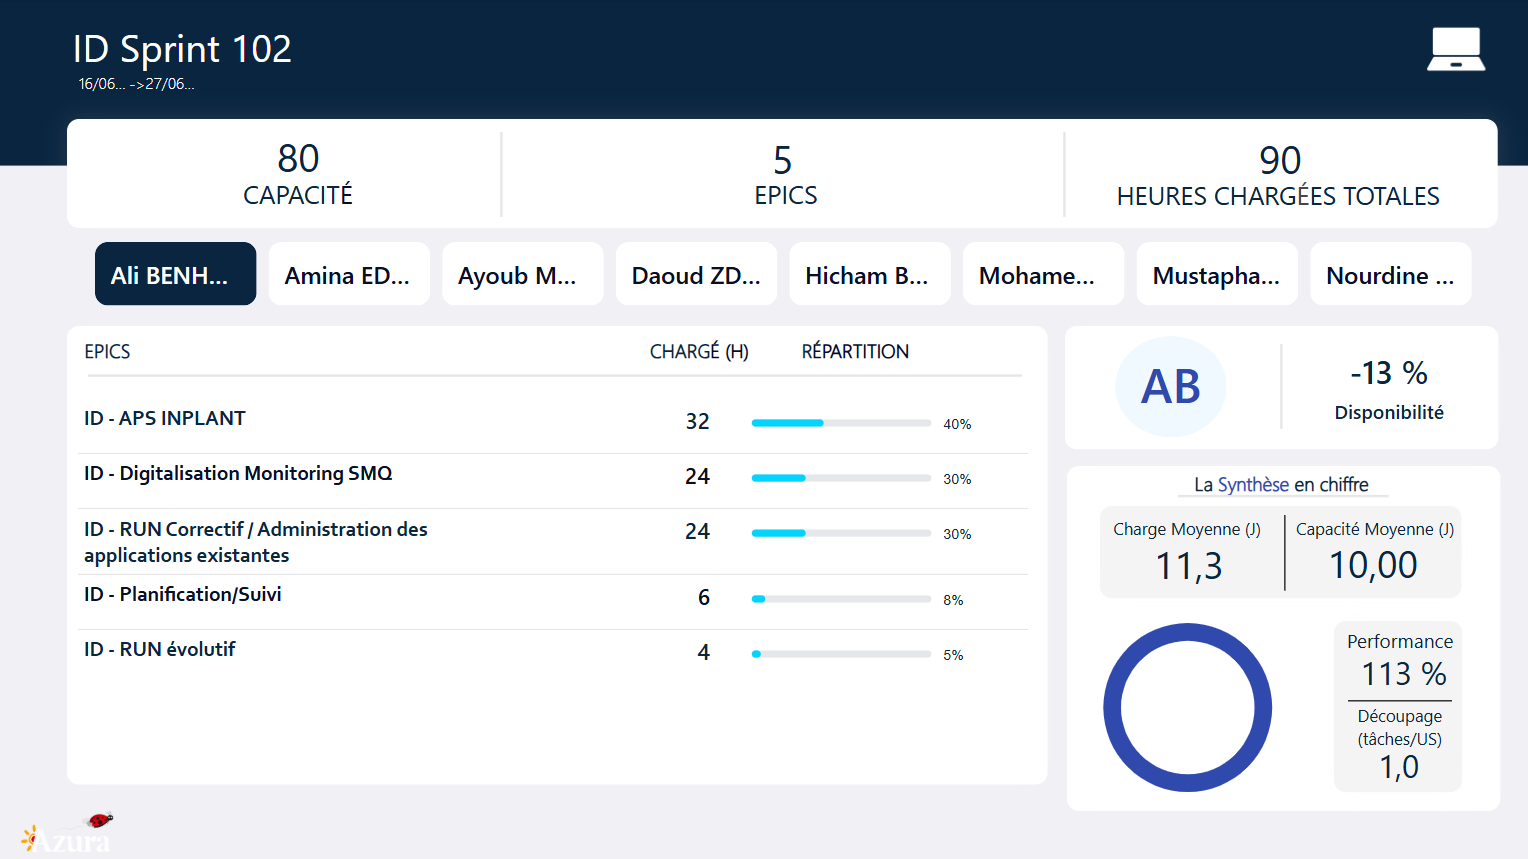Viewport: 1528px width, 859px height.
Task: Select ID - Digitalisation Monitoring SMQ row
Action: click(238, 474)
